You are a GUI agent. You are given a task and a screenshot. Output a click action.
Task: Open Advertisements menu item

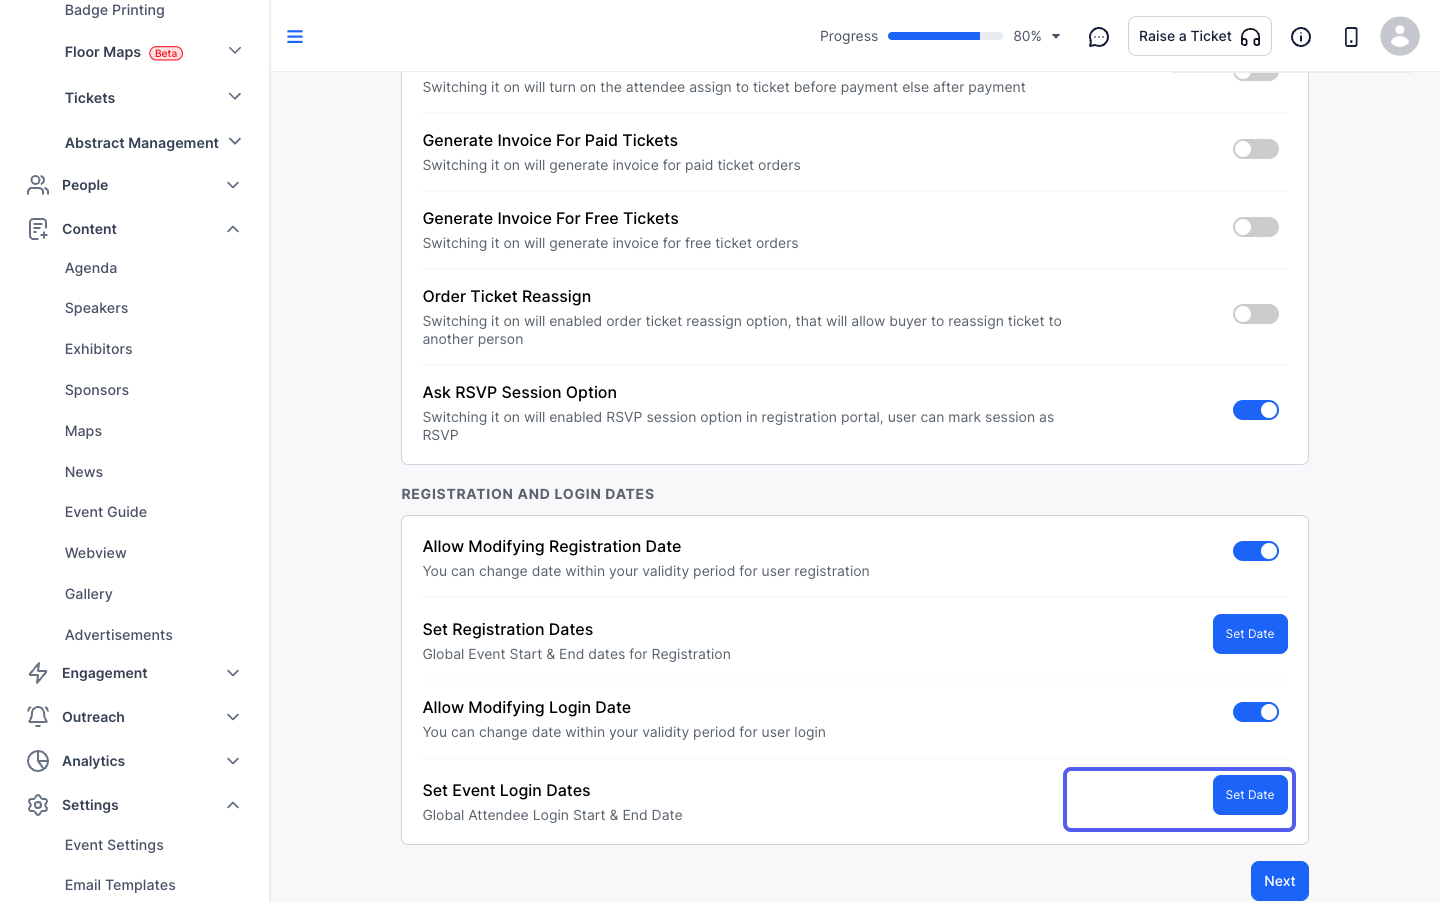[119, 635]
